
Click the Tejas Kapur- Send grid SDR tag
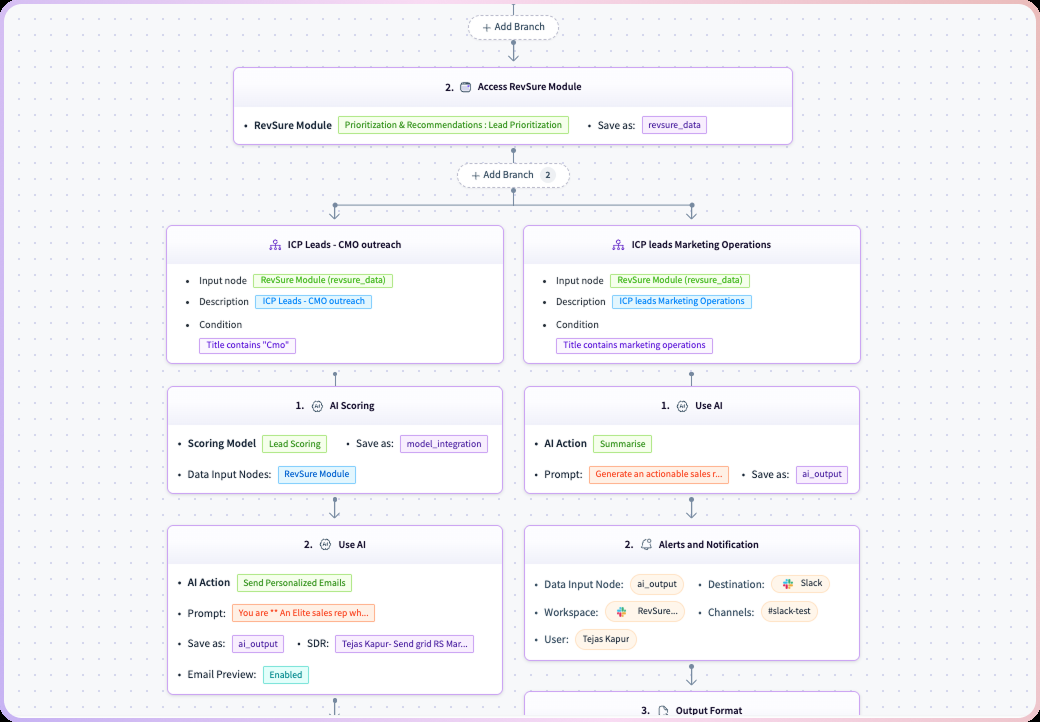pos(405,644)
